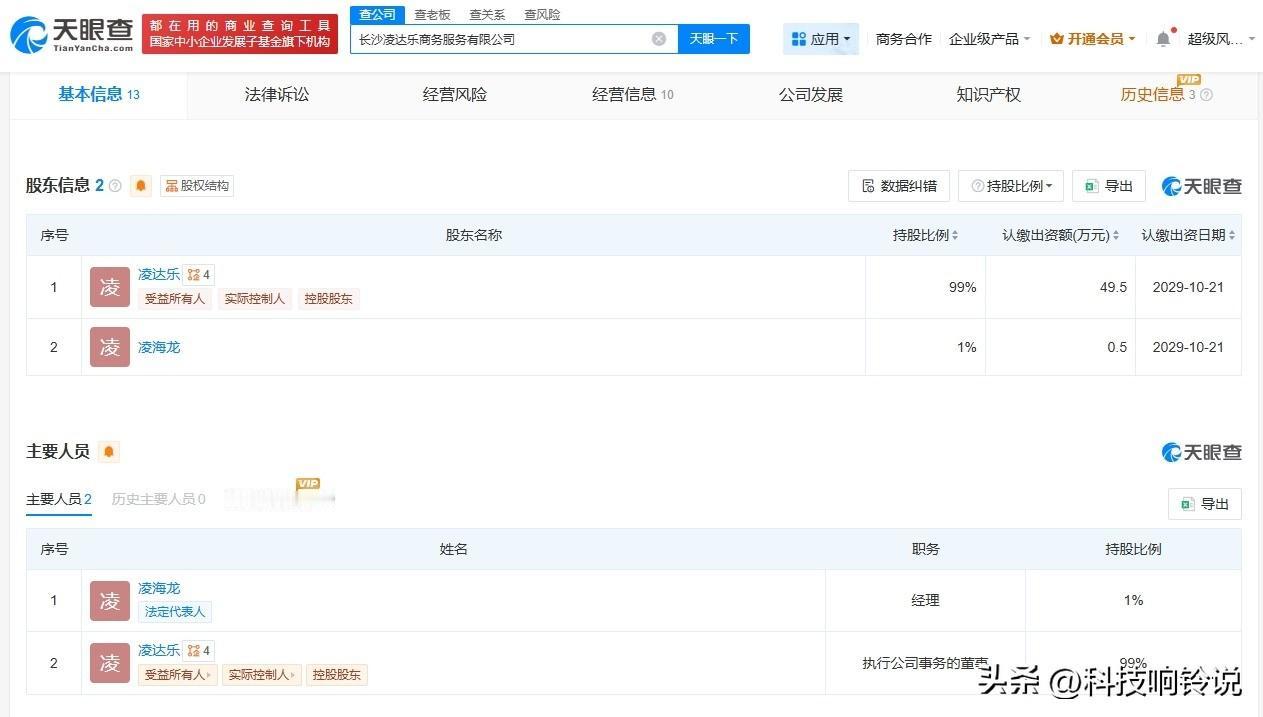Switch to the 经营信息 tab
The image size is (1263, 717).
pos(633,95)
